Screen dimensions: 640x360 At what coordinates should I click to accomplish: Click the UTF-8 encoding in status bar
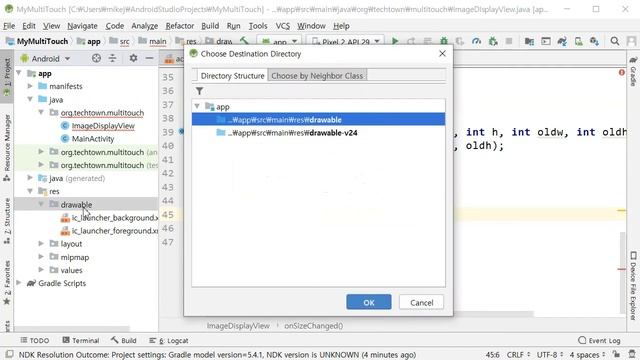[x=550, y=355]
